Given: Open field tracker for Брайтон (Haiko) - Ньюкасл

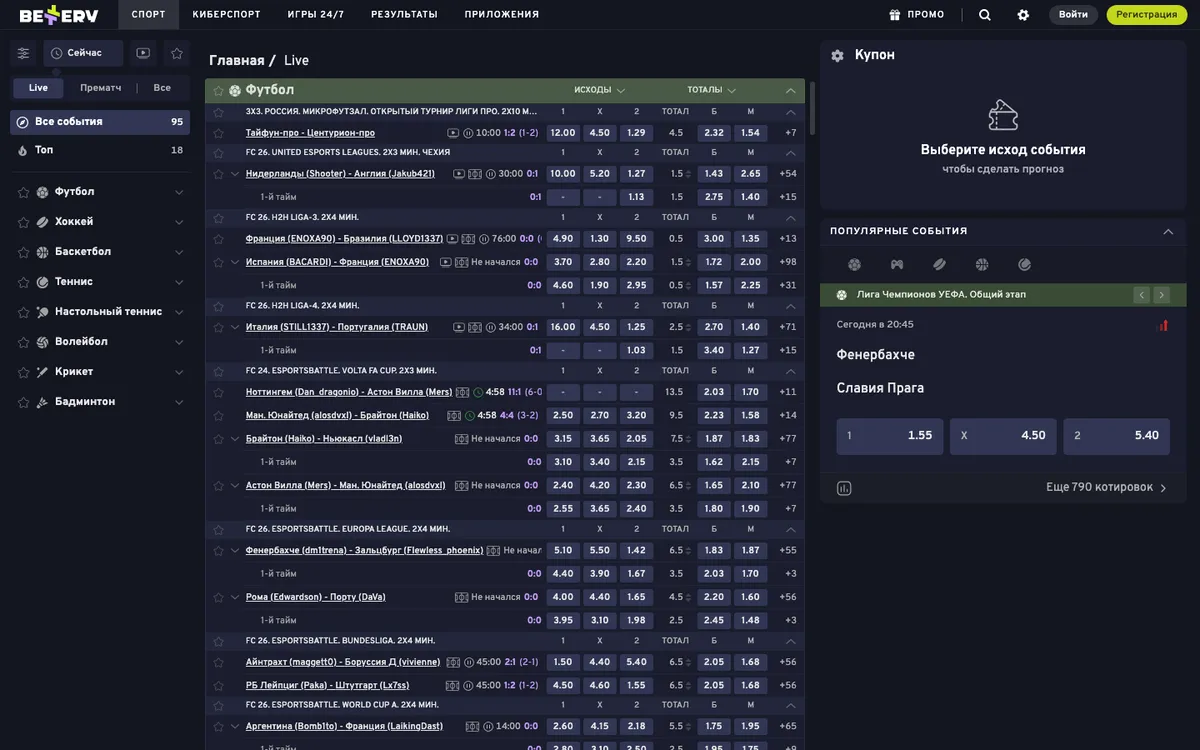Looking at the screenshot, I should tap(461, 439).
